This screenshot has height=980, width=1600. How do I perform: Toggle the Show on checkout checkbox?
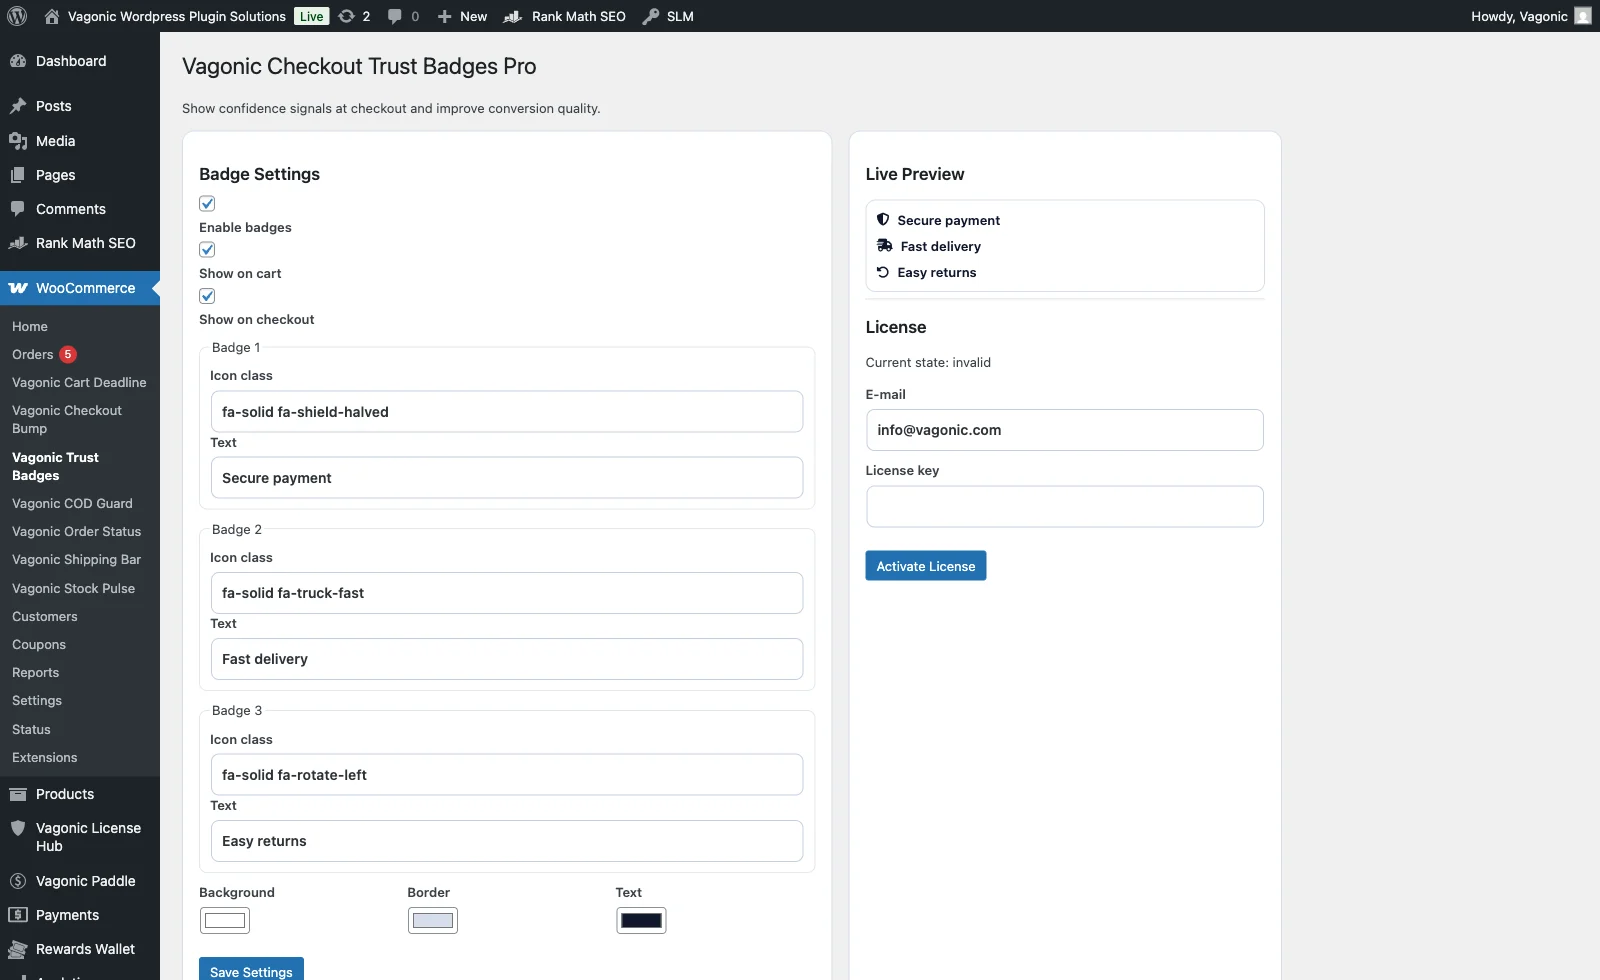[x=207, y=296]
